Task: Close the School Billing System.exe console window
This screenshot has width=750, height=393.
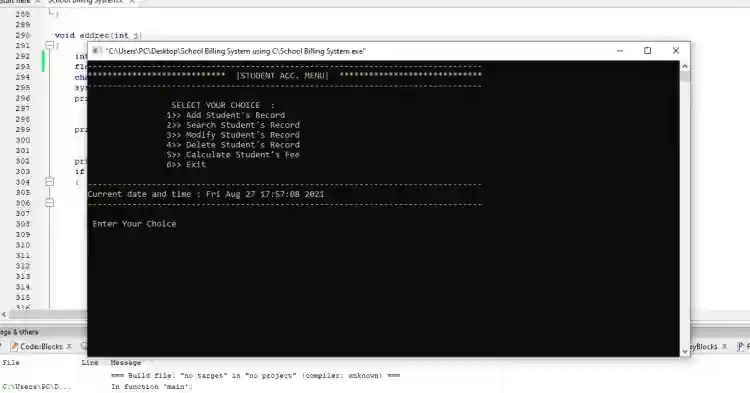Action: tap(675, 51)
